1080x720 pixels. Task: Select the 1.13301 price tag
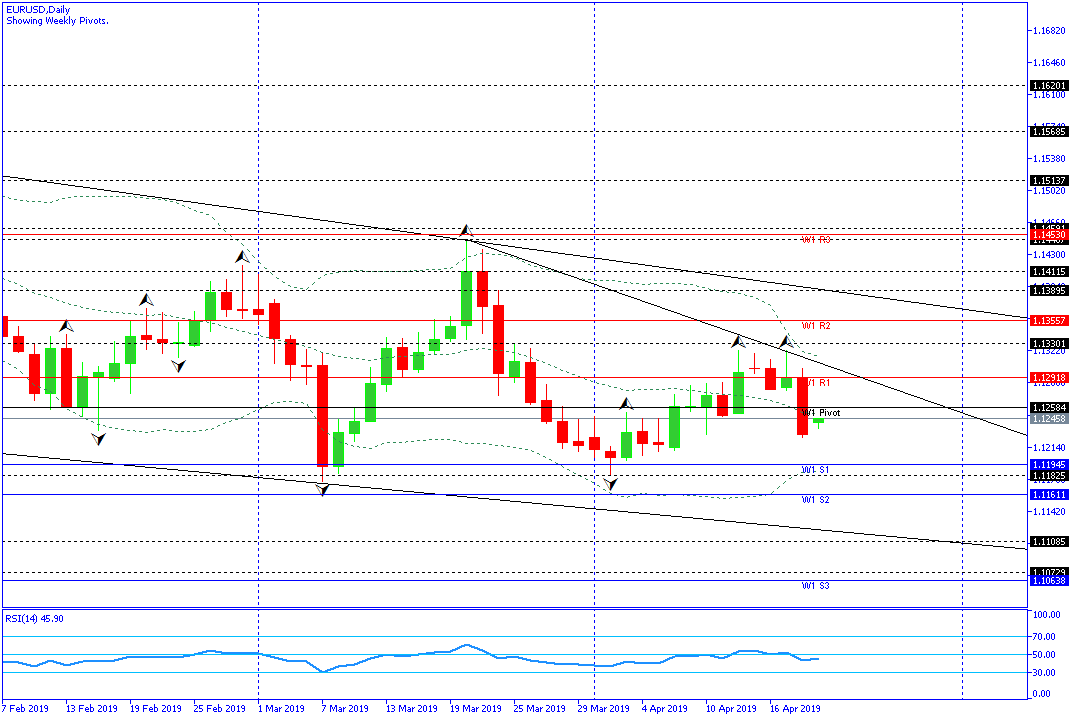(x=1049, y=344)
